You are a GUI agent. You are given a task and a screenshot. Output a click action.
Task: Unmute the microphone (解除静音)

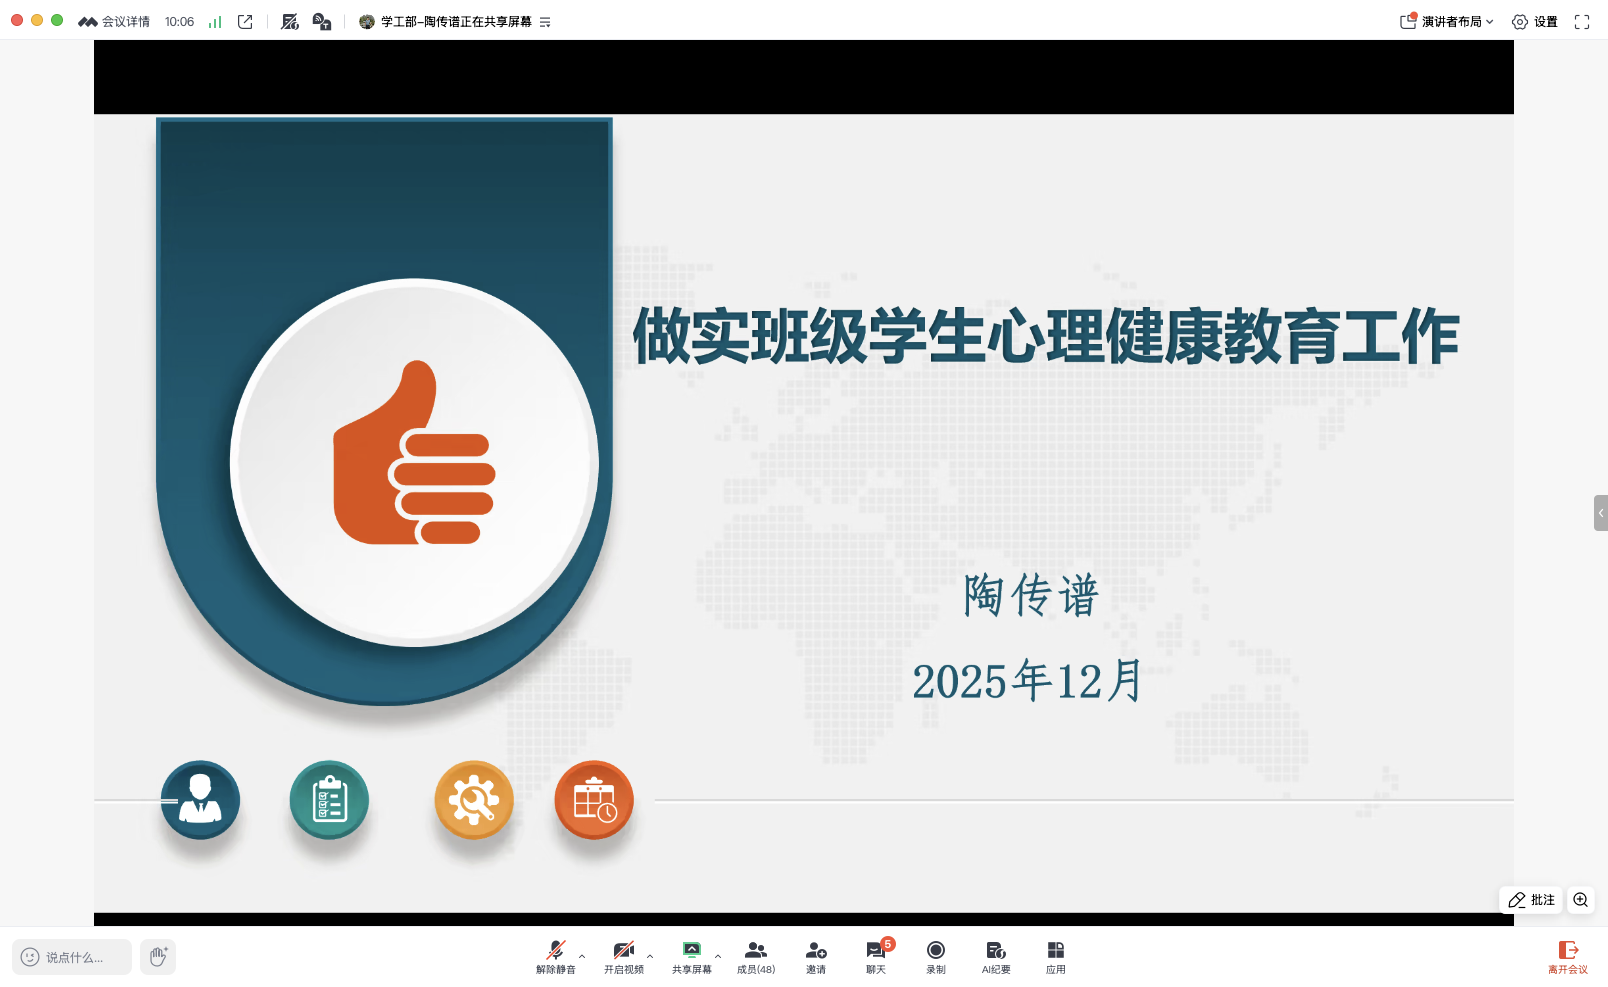556,956
